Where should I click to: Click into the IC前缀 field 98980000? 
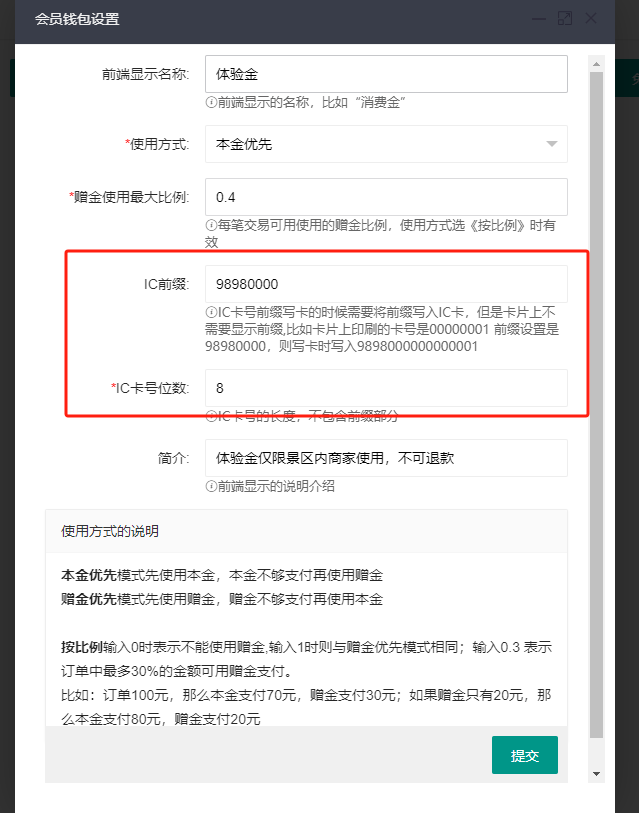[x=386, y=284]
